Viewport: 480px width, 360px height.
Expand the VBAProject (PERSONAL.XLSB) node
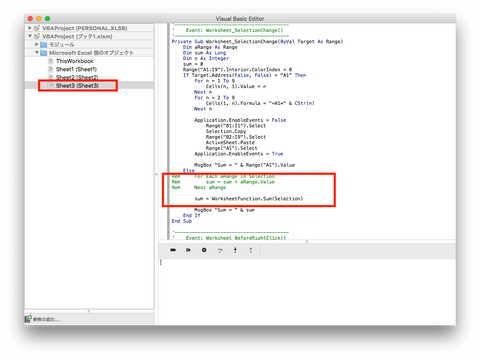pyautogui.click(x=30, y=28)
